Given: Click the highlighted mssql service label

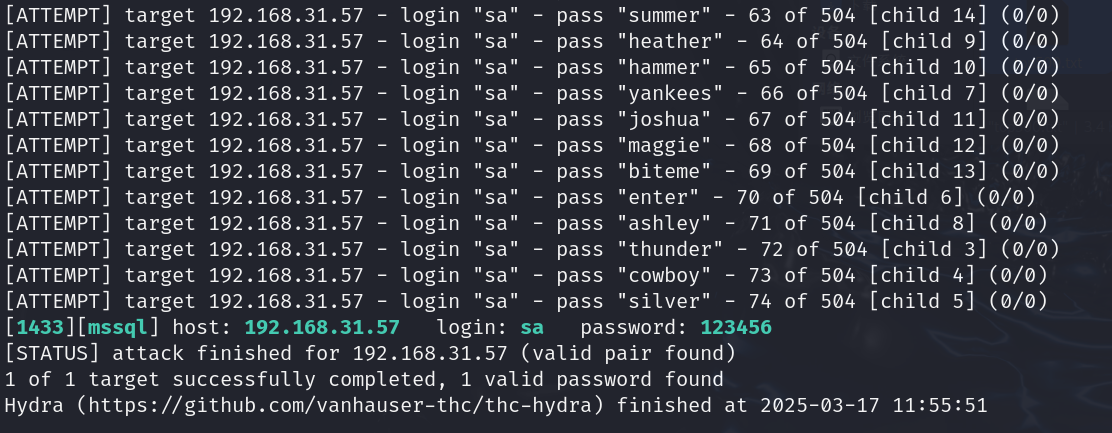Looking at the screenshot, I should pyautogui.click(x=118, y=327).
